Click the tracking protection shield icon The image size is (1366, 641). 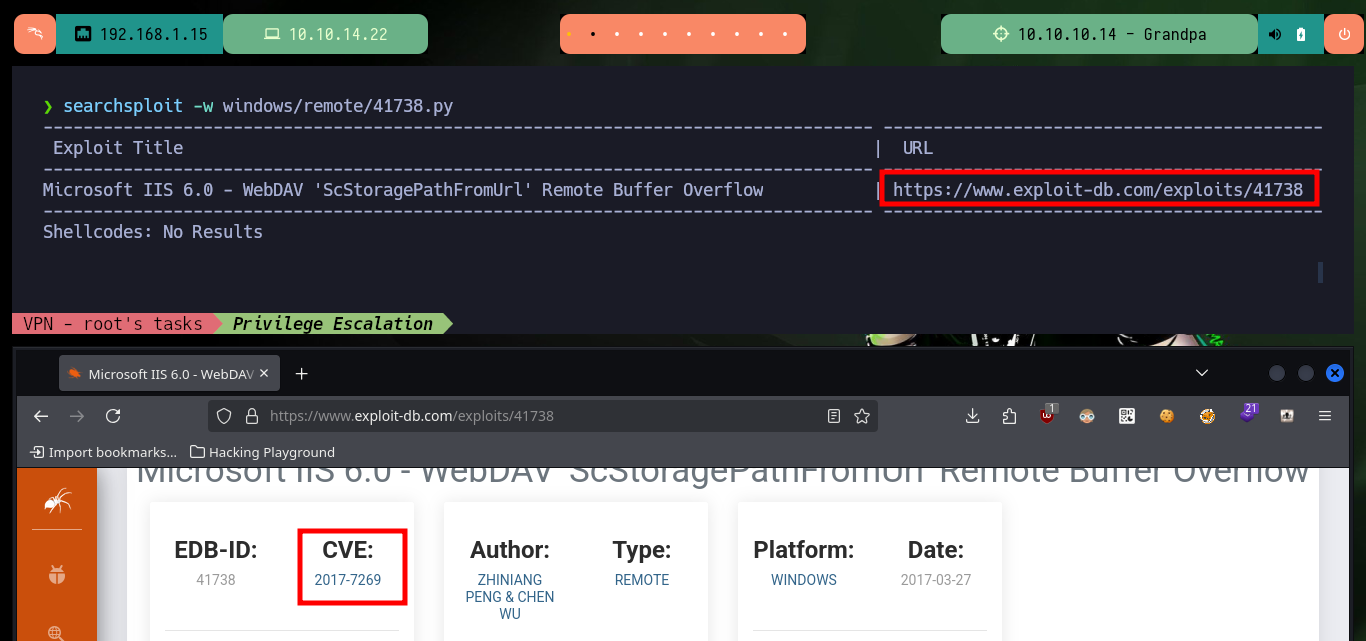point(224,416)
